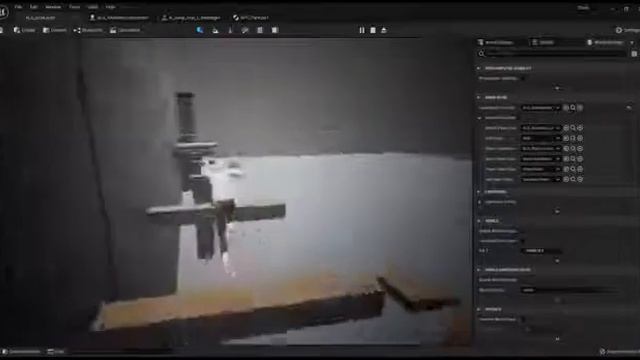Open the HUD Class dropdown

(541, 138)
